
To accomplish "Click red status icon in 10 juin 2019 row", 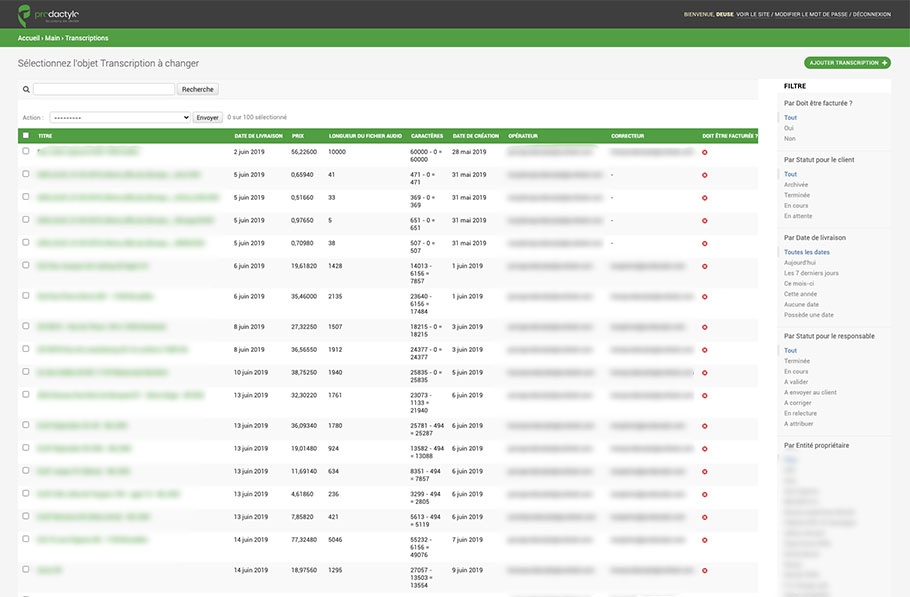I will pos(705,373).
